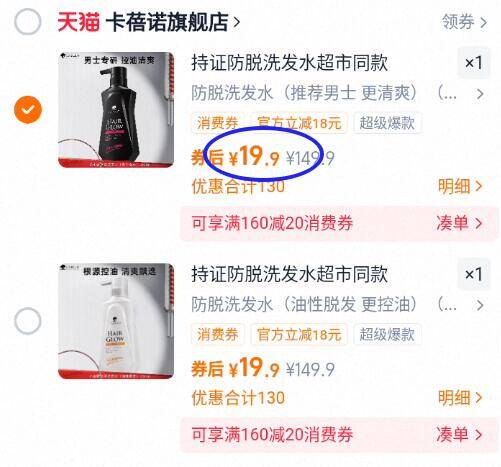
Task: Tap the 消费券 tag on first item
Action: coord(218,123)
